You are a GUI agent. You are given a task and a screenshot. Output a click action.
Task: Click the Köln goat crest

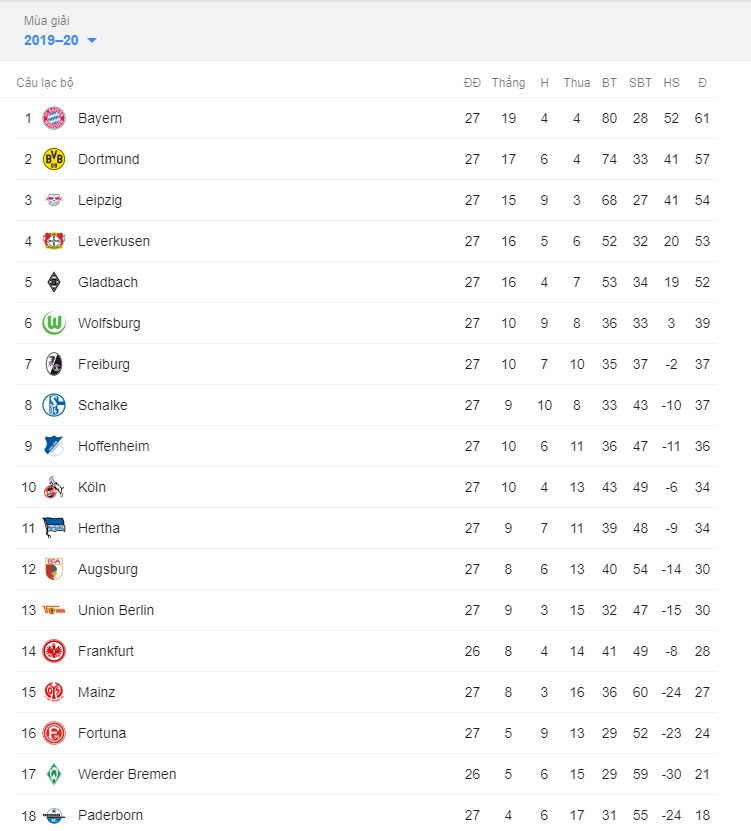coord(54,487)
